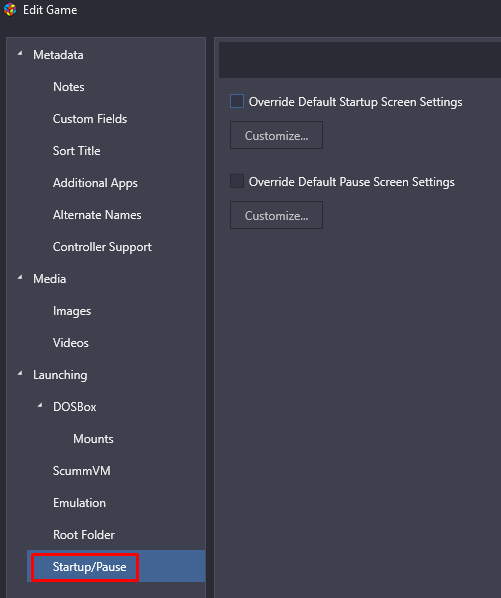Viewport: 501px width, 598px height.
Task: Collapse the Media tree section
Action: [20, 278]
